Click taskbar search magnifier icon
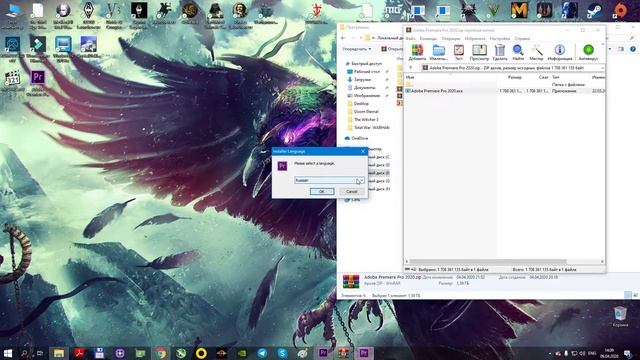This screenshot has width=640, height=360. tap(24, 353)
